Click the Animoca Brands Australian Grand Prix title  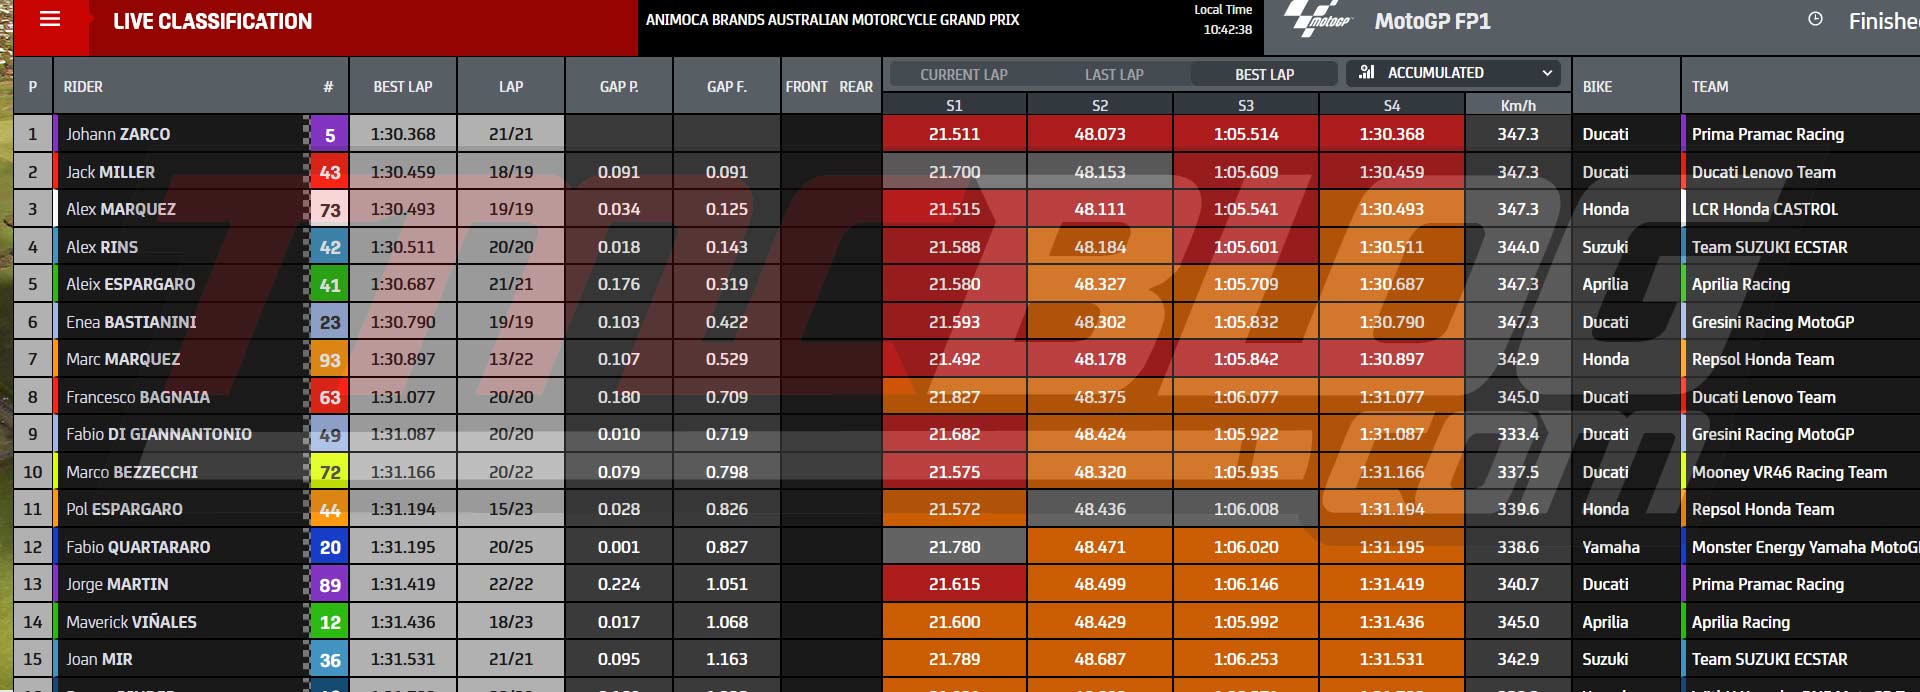coord(832,19)
